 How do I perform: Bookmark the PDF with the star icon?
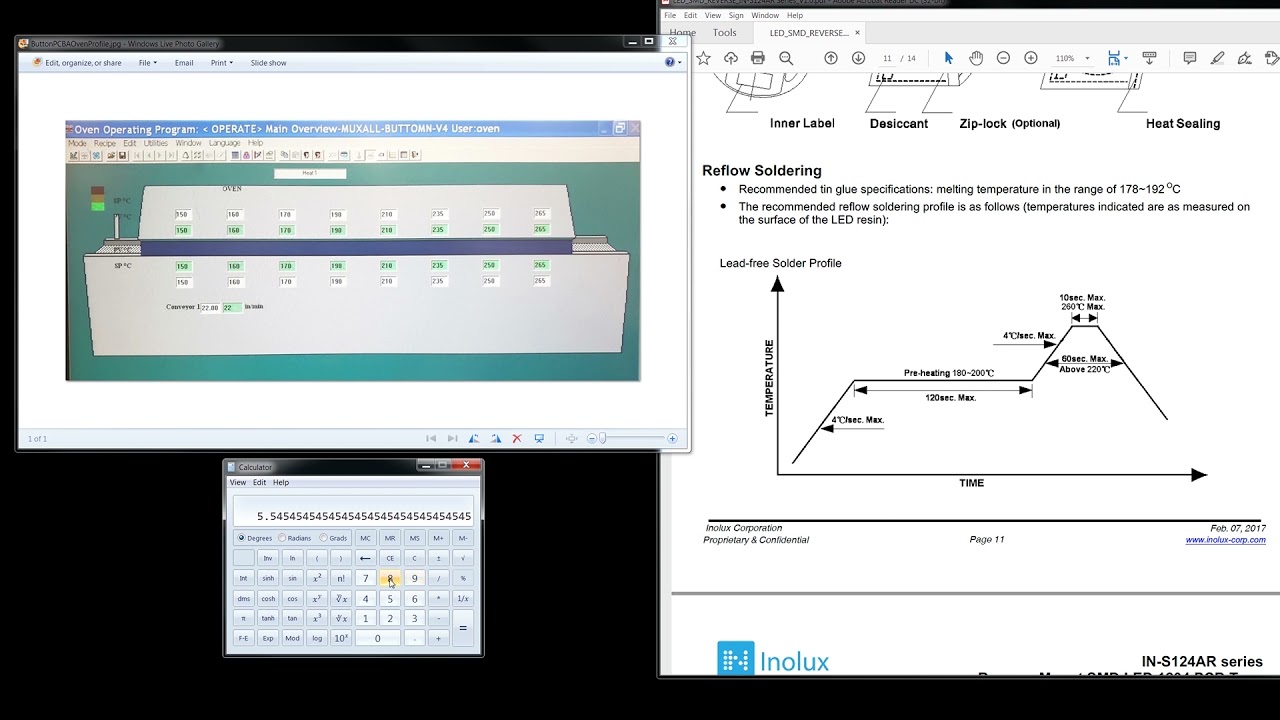(703, 58)
